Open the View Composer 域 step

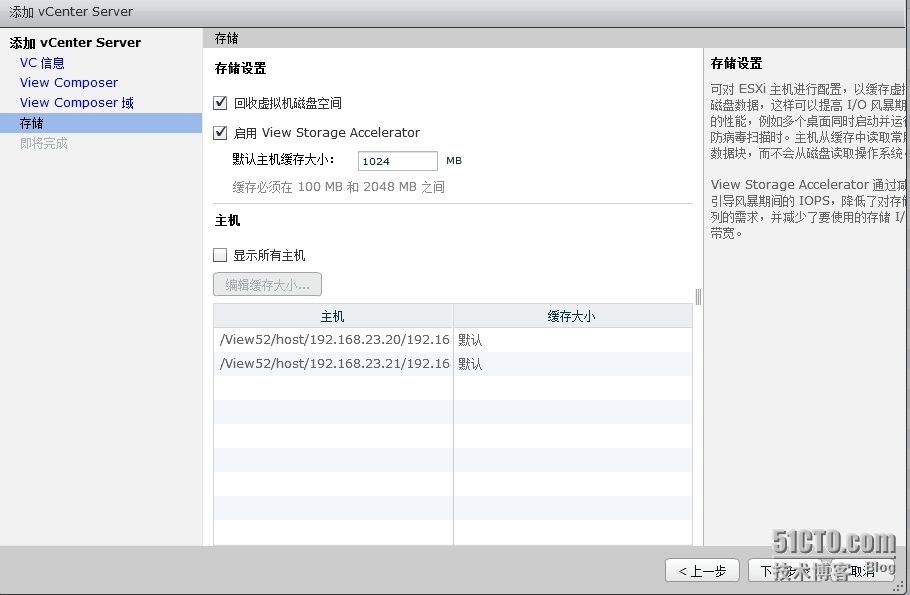pos(77,103)
